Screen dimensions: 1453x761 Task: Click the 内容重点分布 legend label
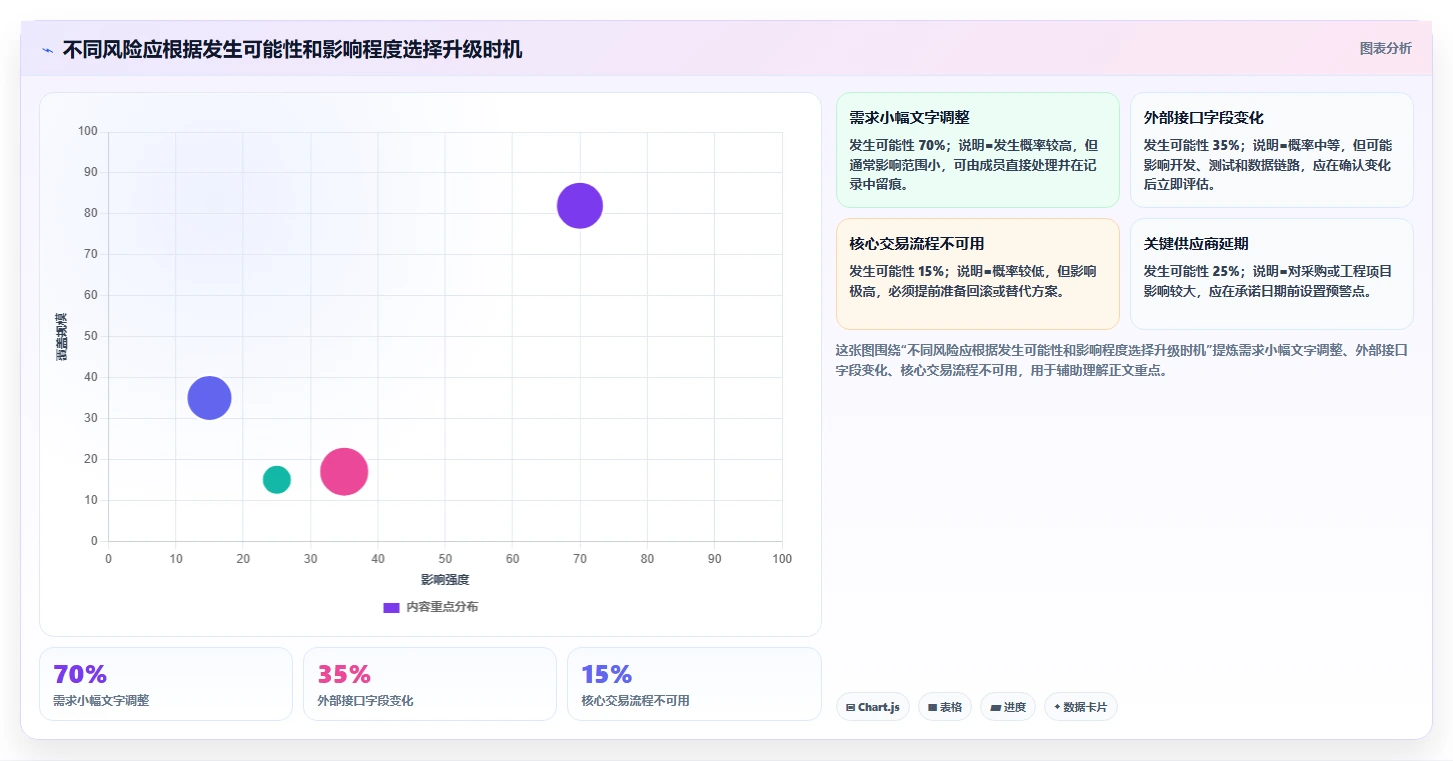coord(442,607)
